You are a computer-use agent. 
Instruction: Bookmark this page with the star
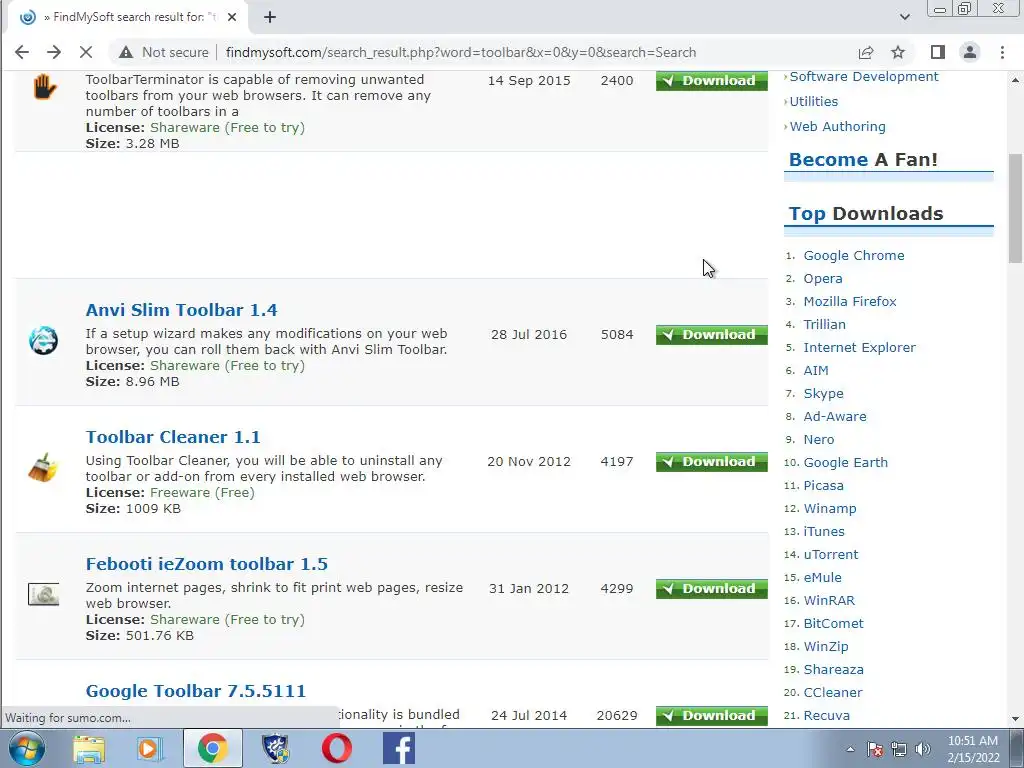[898, 52]
